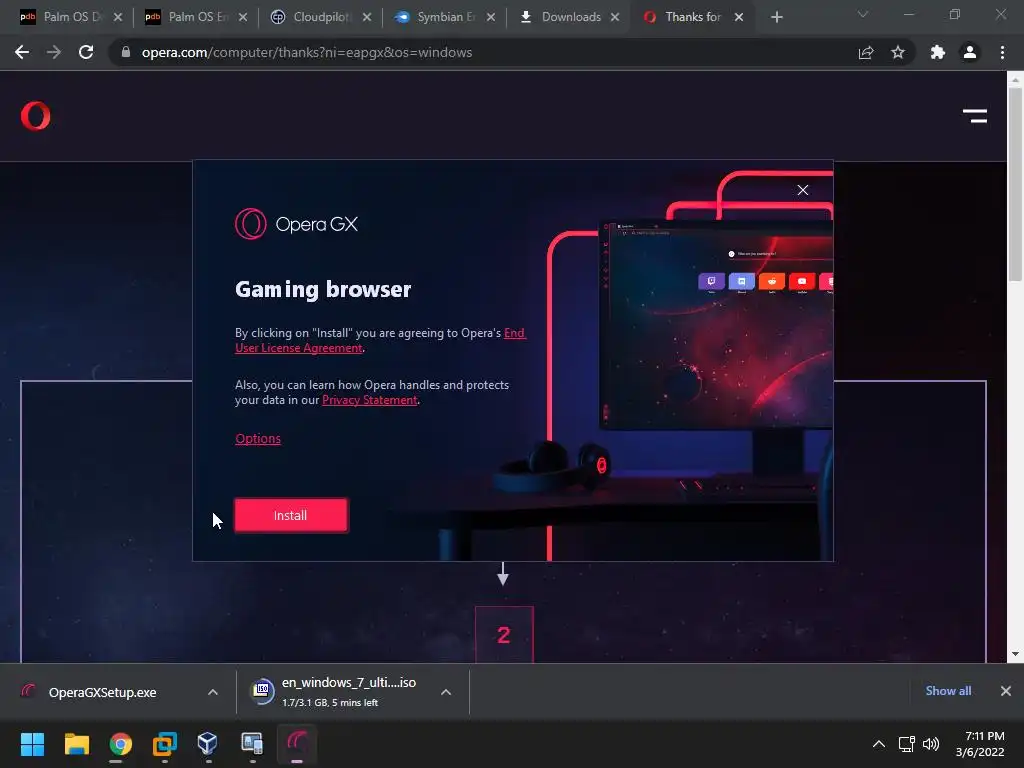Open the hamburger menu on Opera page
Screen dimensions: 1024x768
pyautogui.click(x=974, y=116)
